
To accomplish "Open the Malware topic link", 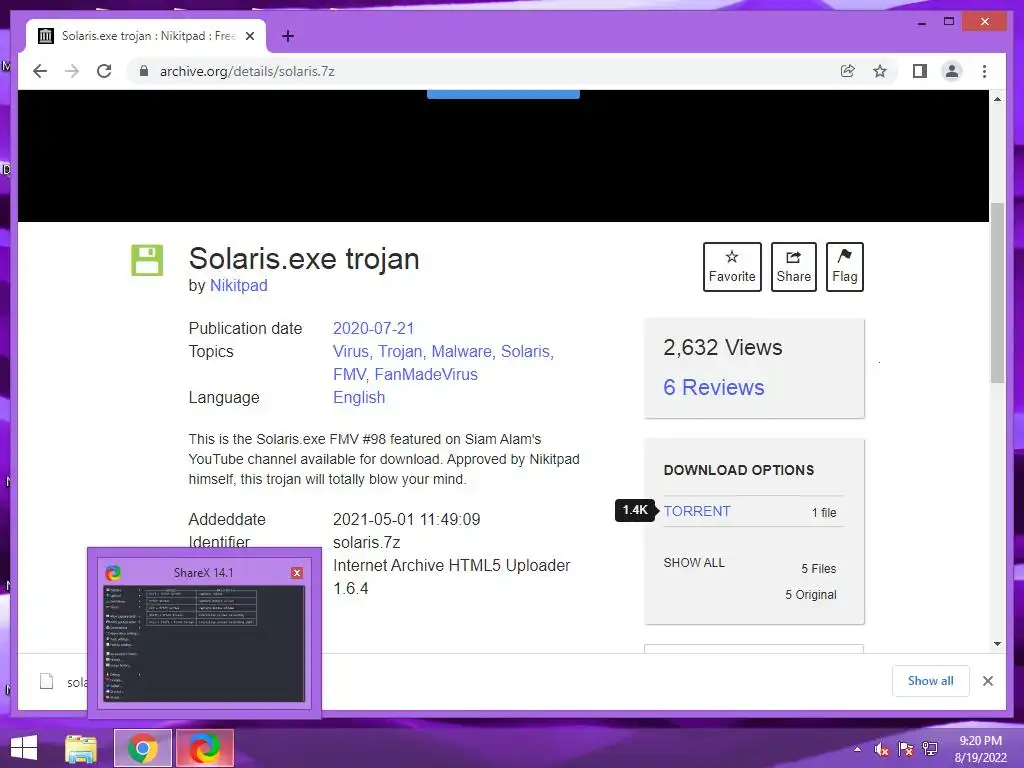I will (x=462, y=351).
